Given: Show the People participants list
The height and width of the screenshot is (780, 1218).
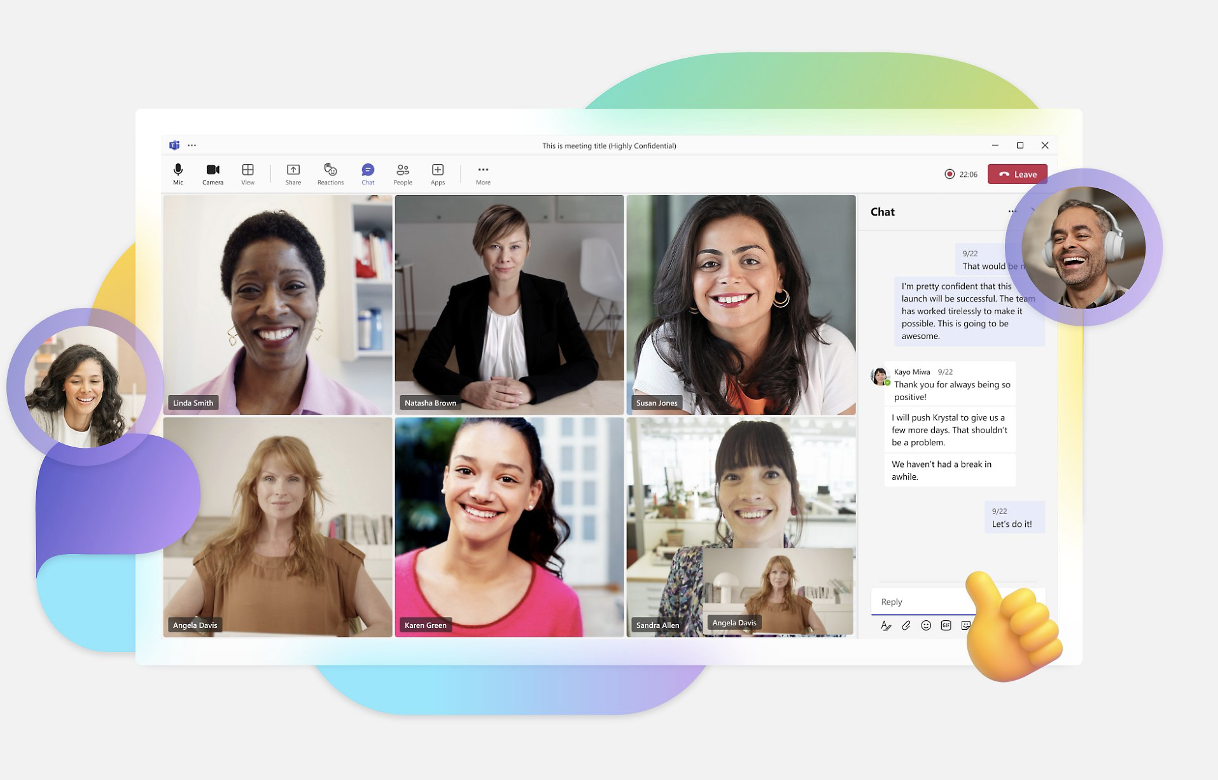Looking at the screenshot, I should (402, 173).
